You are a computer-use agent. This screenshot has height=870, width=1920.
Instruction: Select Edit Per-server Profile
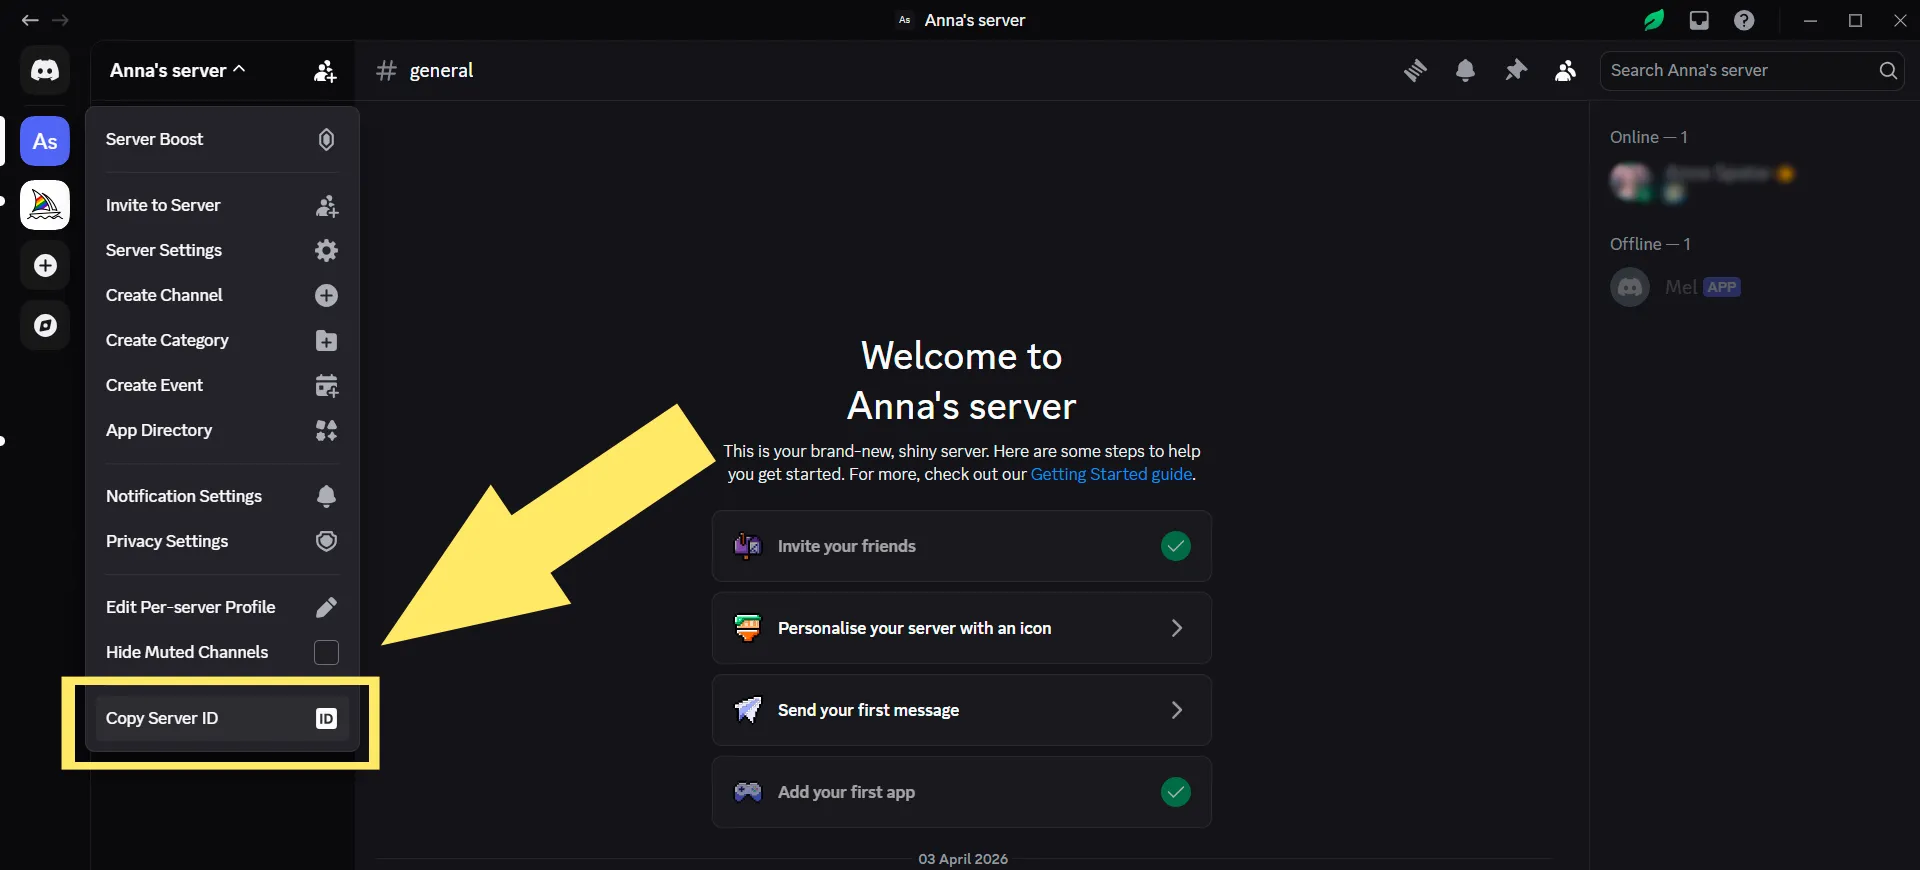coord(222,607)
